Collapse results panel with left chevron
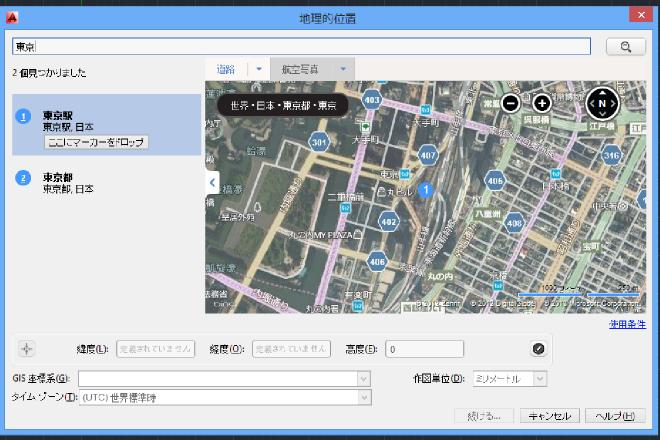Image resolution: width=660 pixels, height=440 pixels. [x=213, y=182]
